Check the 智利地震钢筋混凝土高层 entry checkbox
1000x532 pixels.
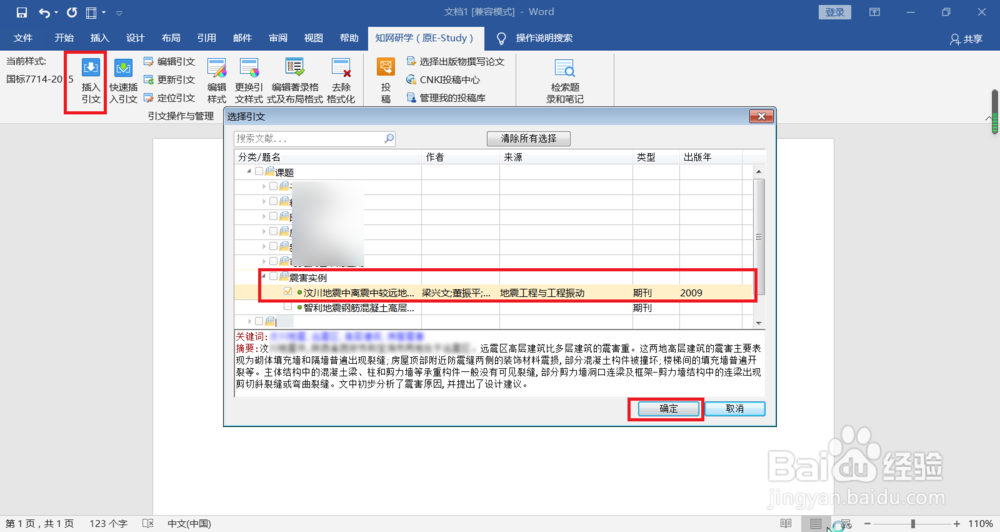(288, 307)
